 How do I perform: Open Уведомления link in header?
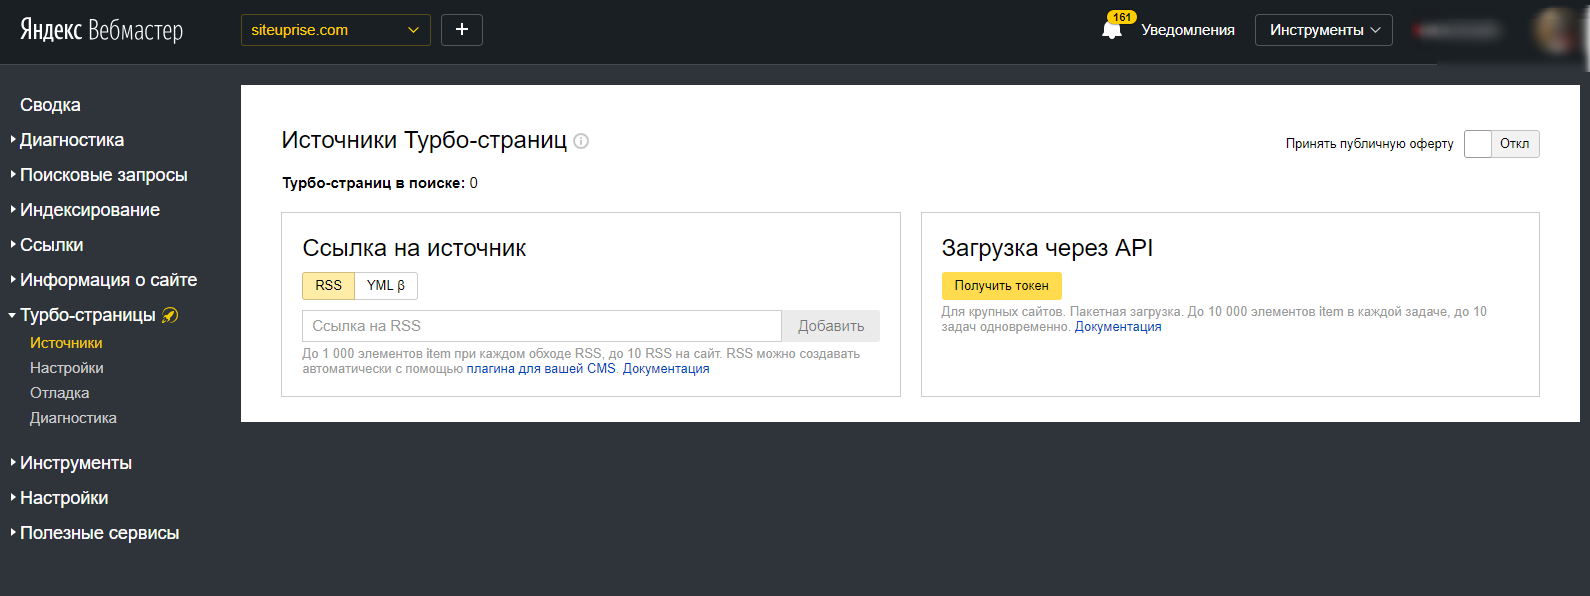(1188, 30)
